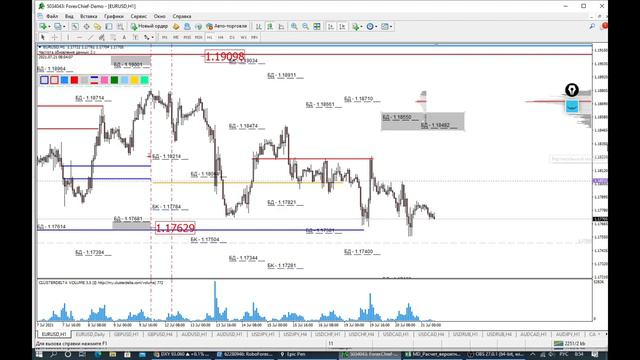This screenshot has width=640, height=360.
Task: Pick the dark green color swatch
Action: tap(114, 80)
